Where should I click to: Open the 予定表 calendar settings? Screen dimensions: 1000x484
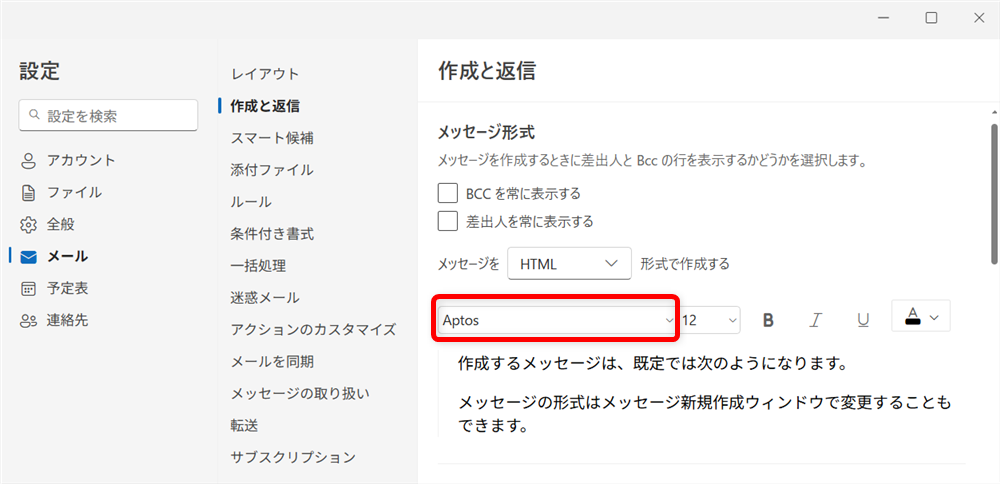67,288
